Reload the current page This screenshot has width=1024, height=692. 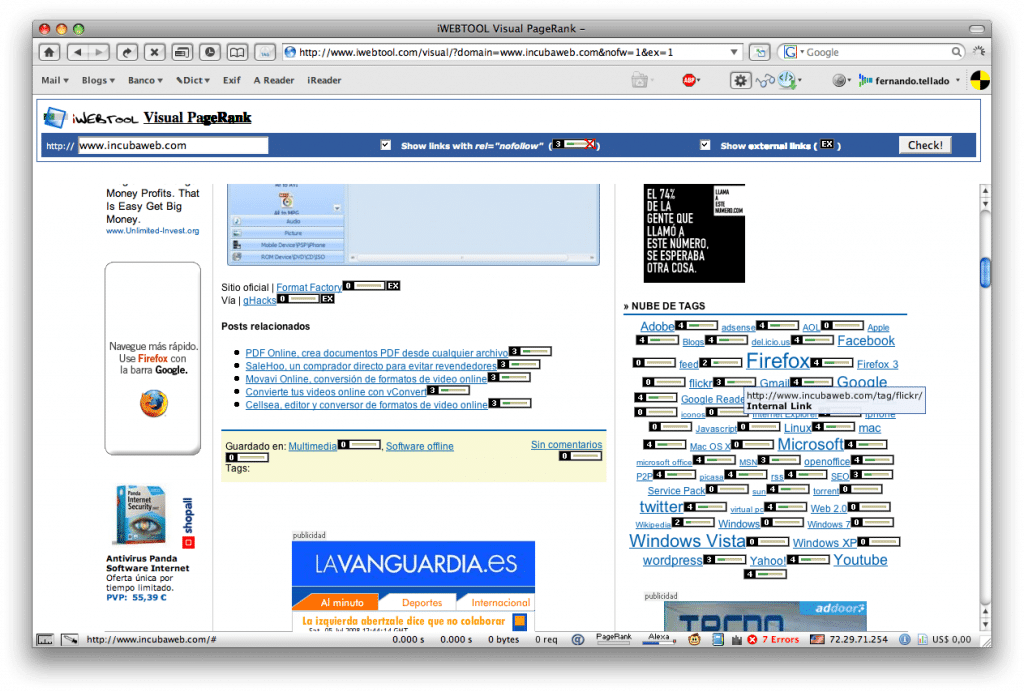[x=127, y=52]
